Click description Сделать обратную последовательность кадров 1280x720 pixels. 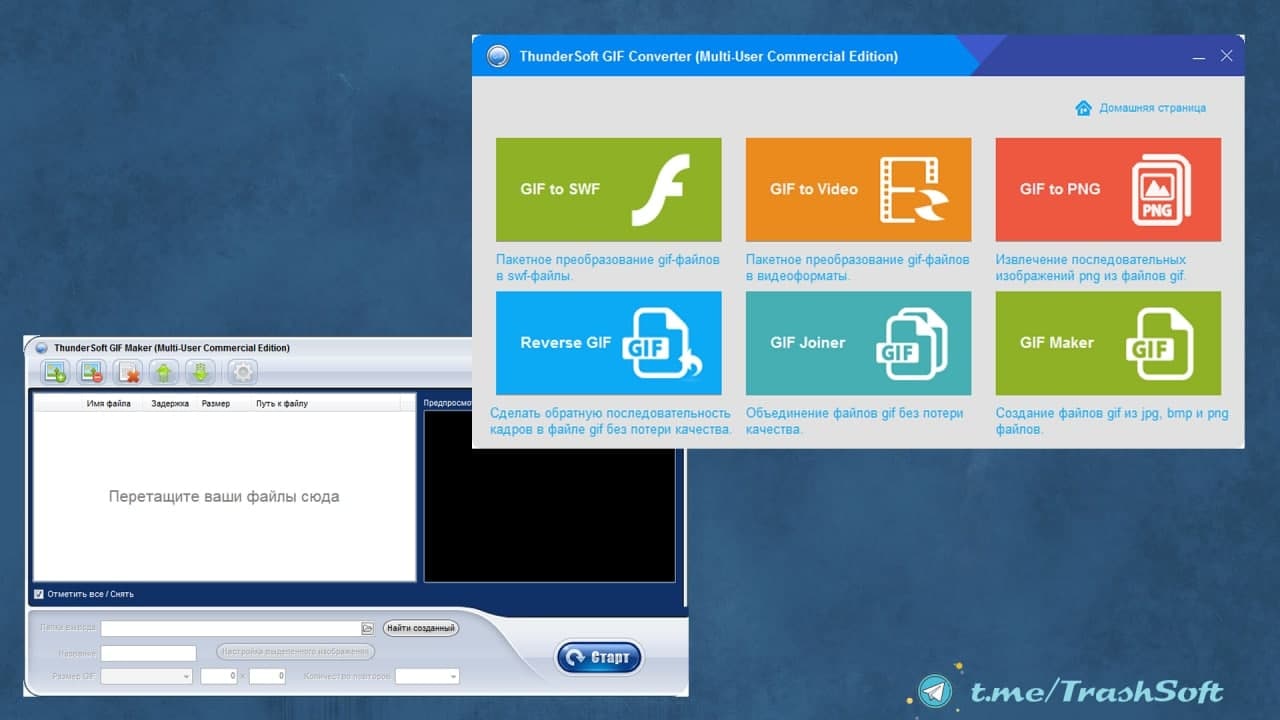611,421
